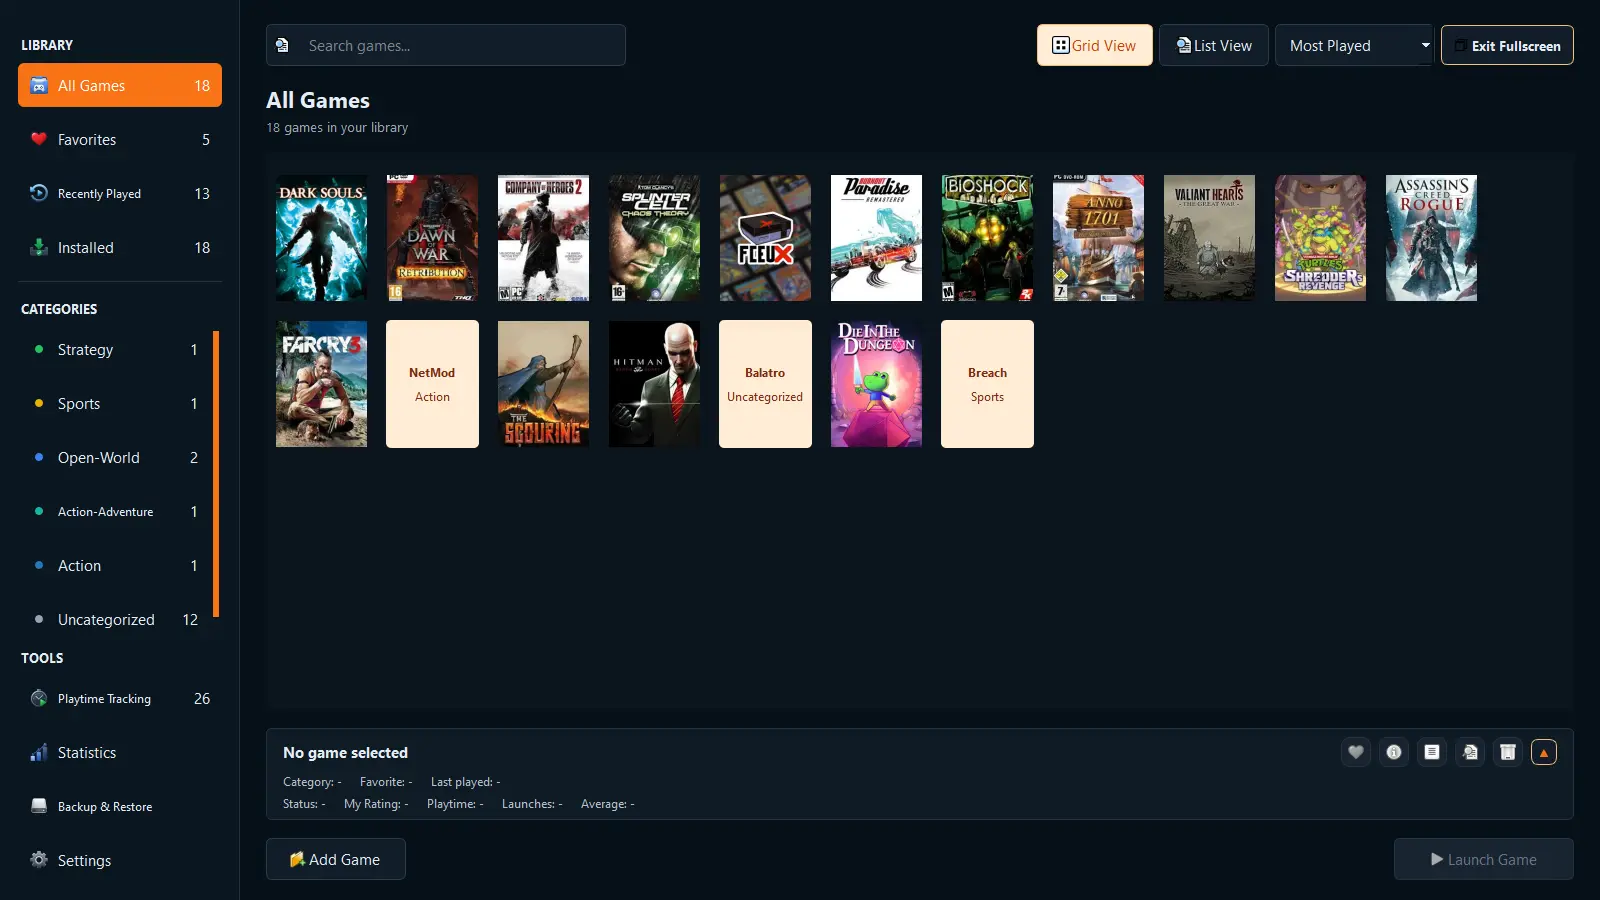
Task: Select the BioShock game cover
Action: [x=987, y=238]
